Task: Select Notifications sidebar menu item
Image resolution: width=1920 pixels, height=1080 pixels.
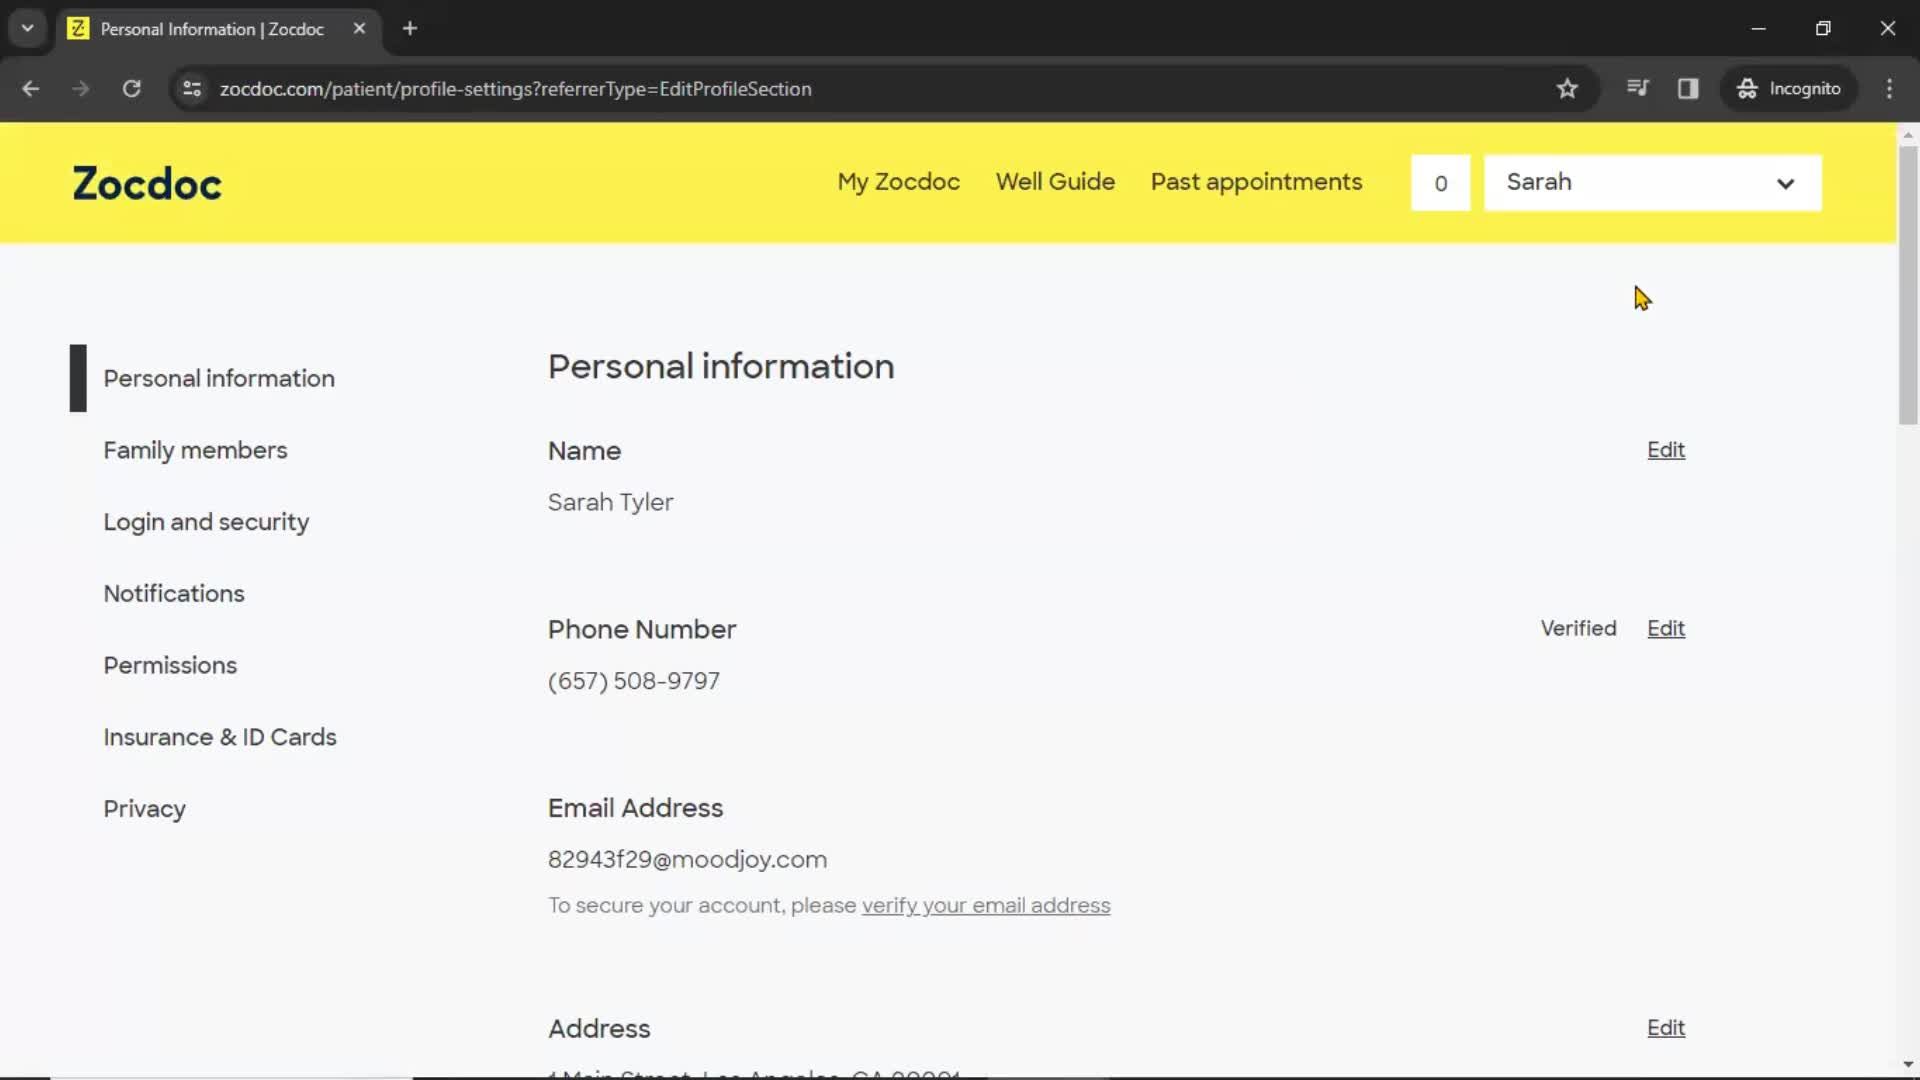Action: pos(173,593)
